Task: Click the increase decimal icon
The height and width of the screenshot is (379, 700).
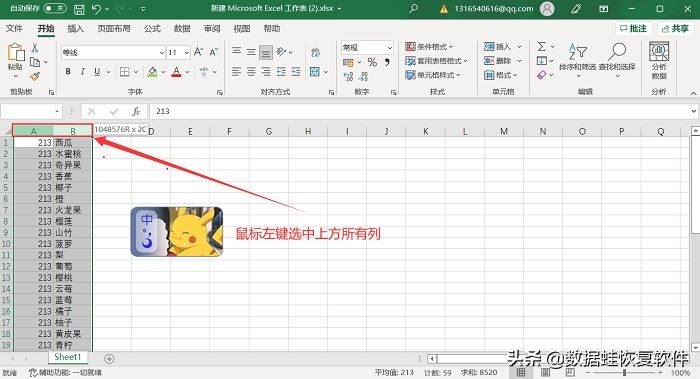Action: [349, 76]
